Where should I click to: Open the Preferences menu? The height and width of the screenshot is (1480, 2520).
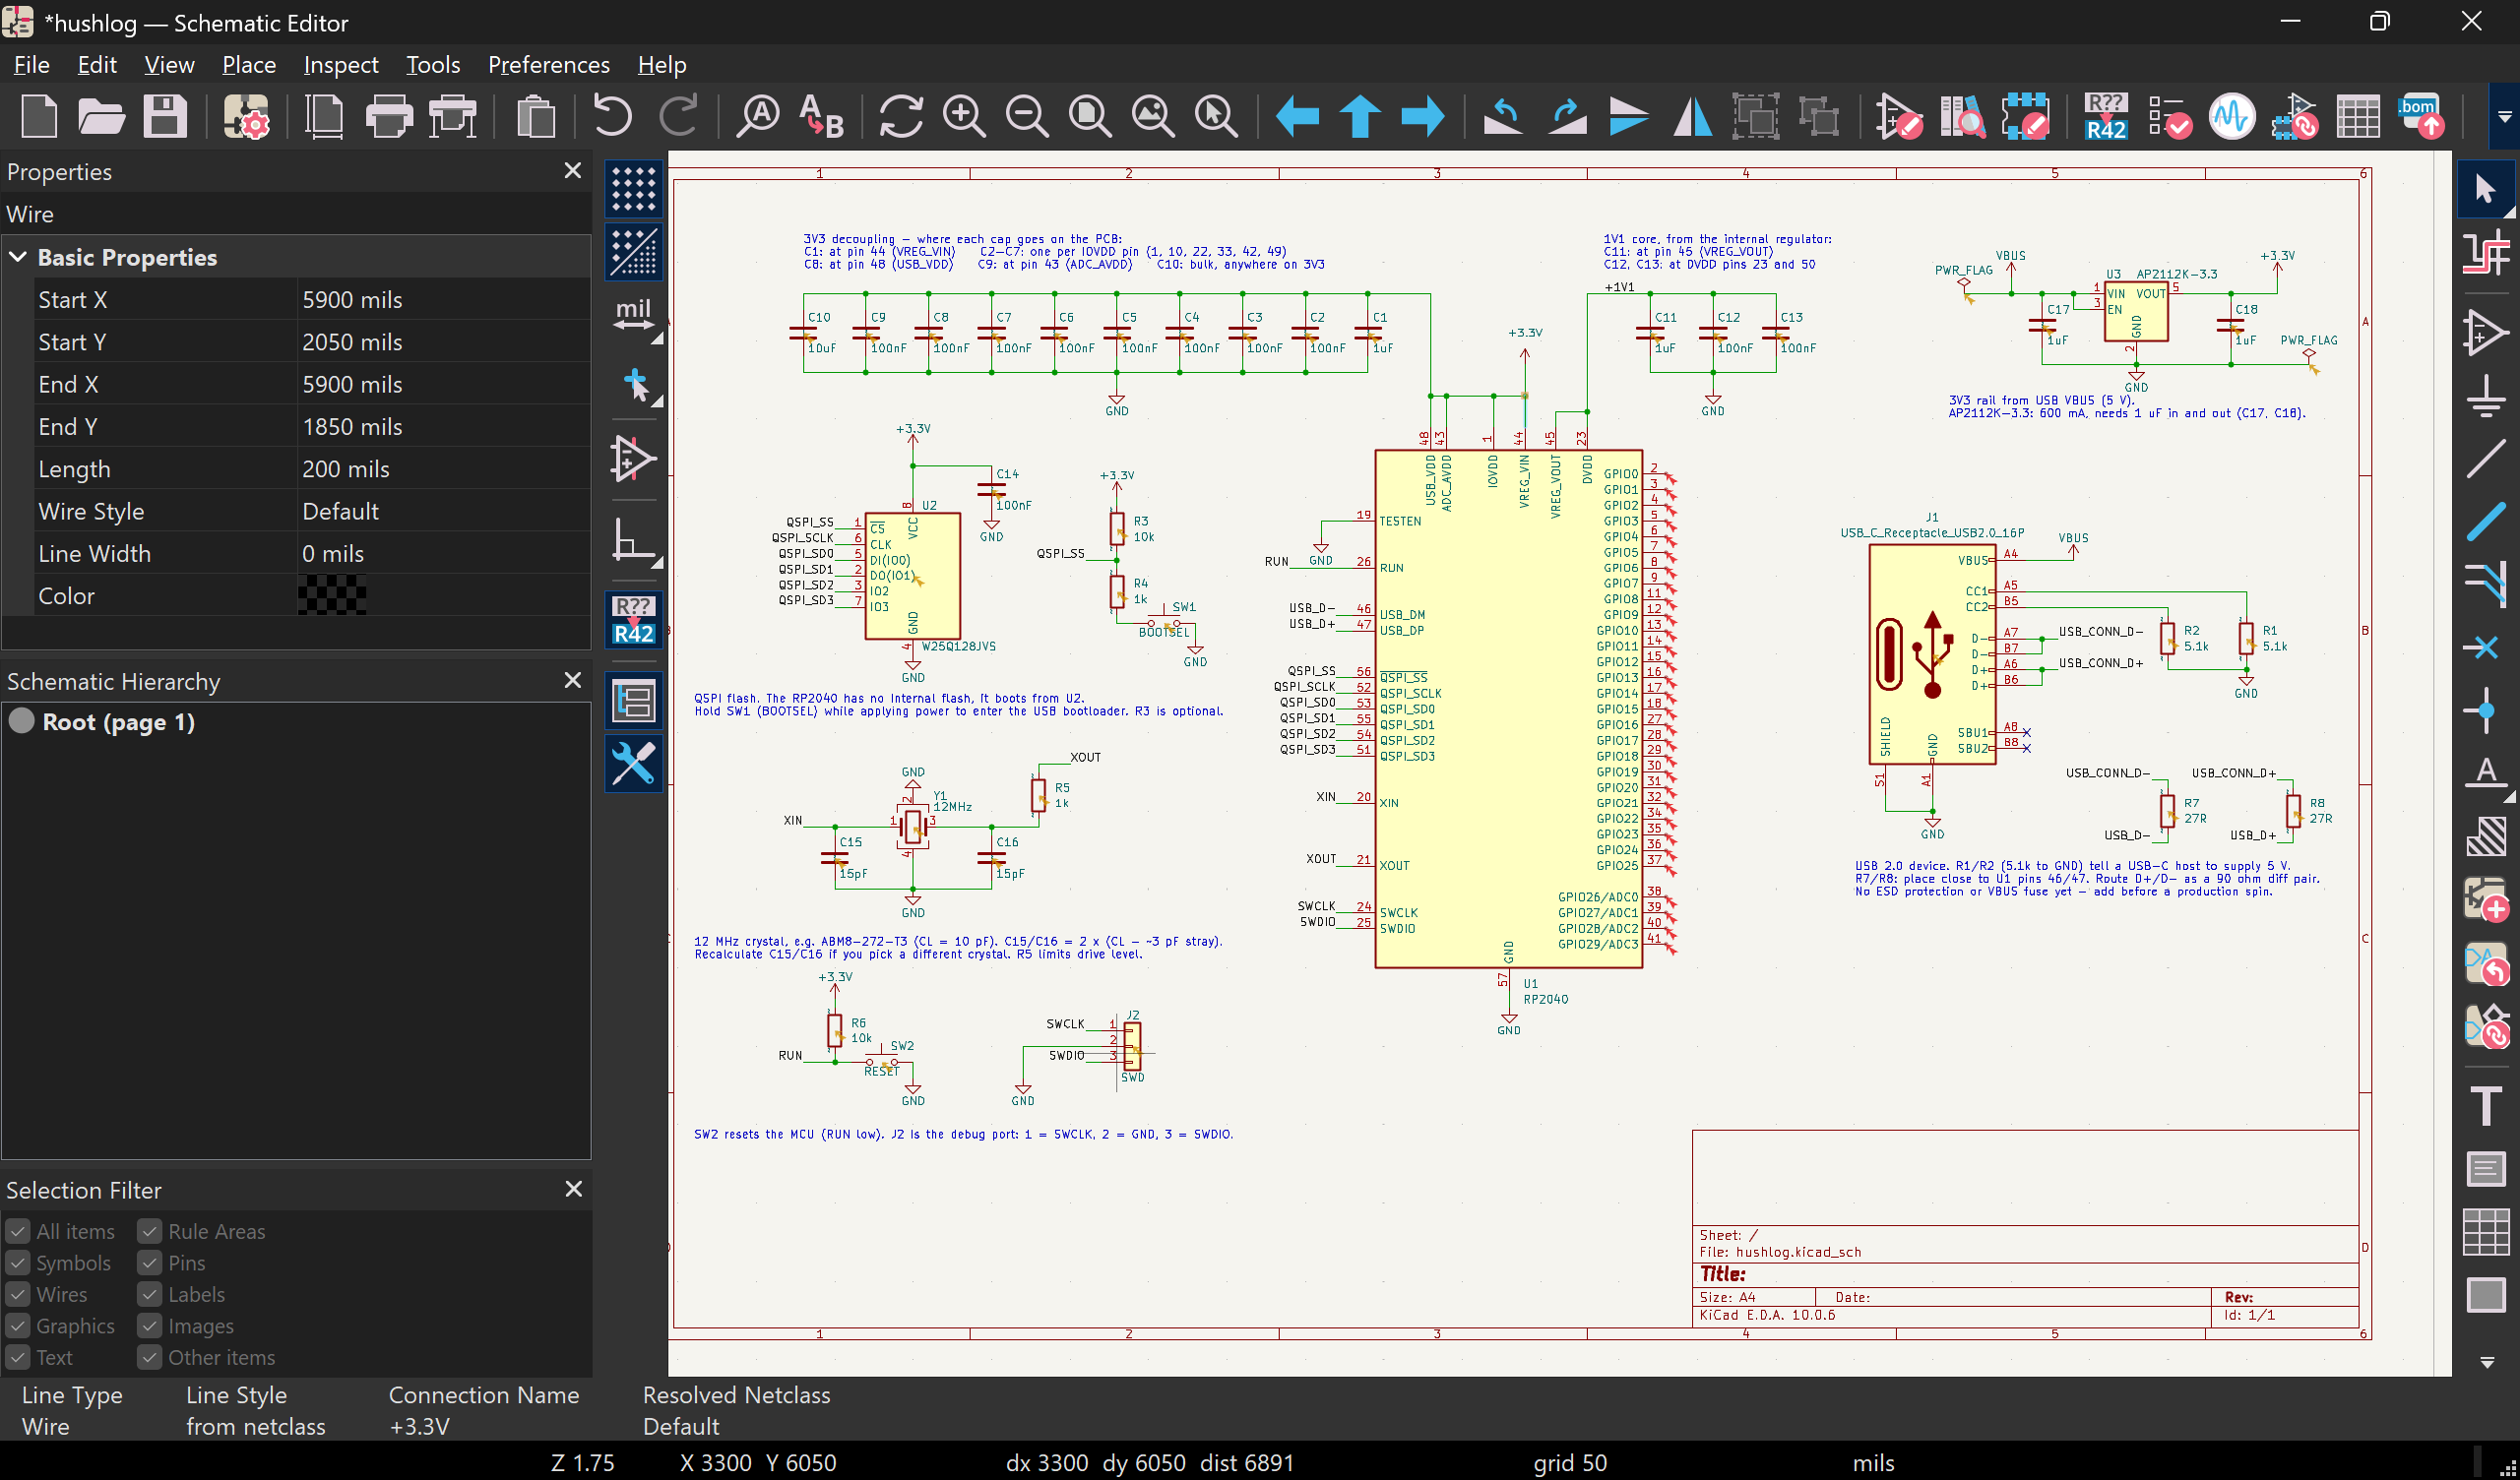549,65
